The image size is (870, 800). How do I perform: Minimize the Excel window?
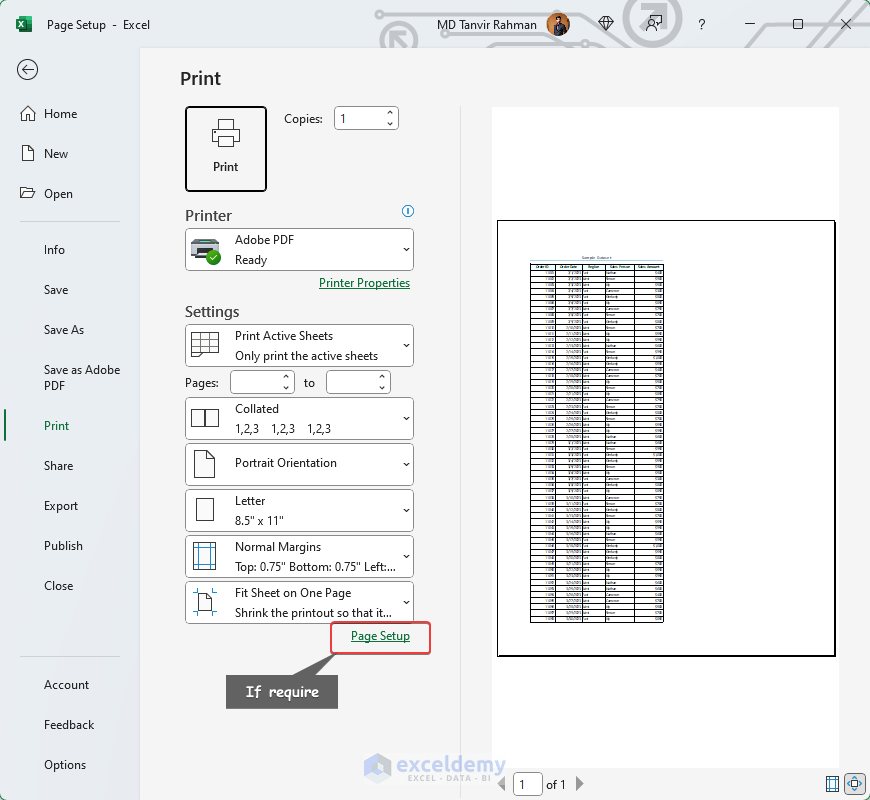[750, 24]
